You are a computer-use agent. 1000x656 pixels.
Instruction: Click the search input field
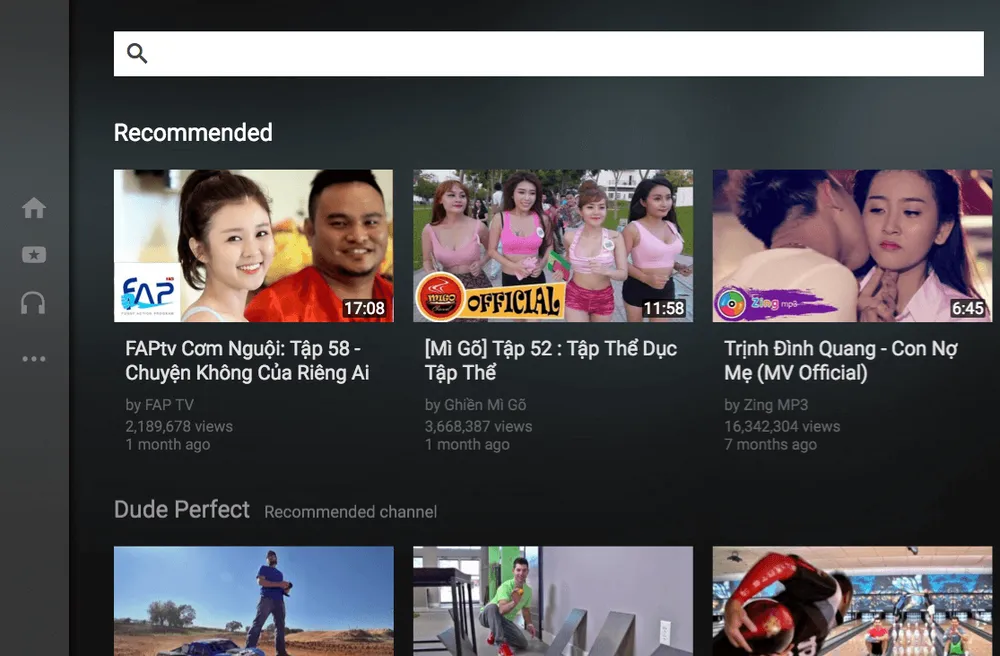point(550,52)
